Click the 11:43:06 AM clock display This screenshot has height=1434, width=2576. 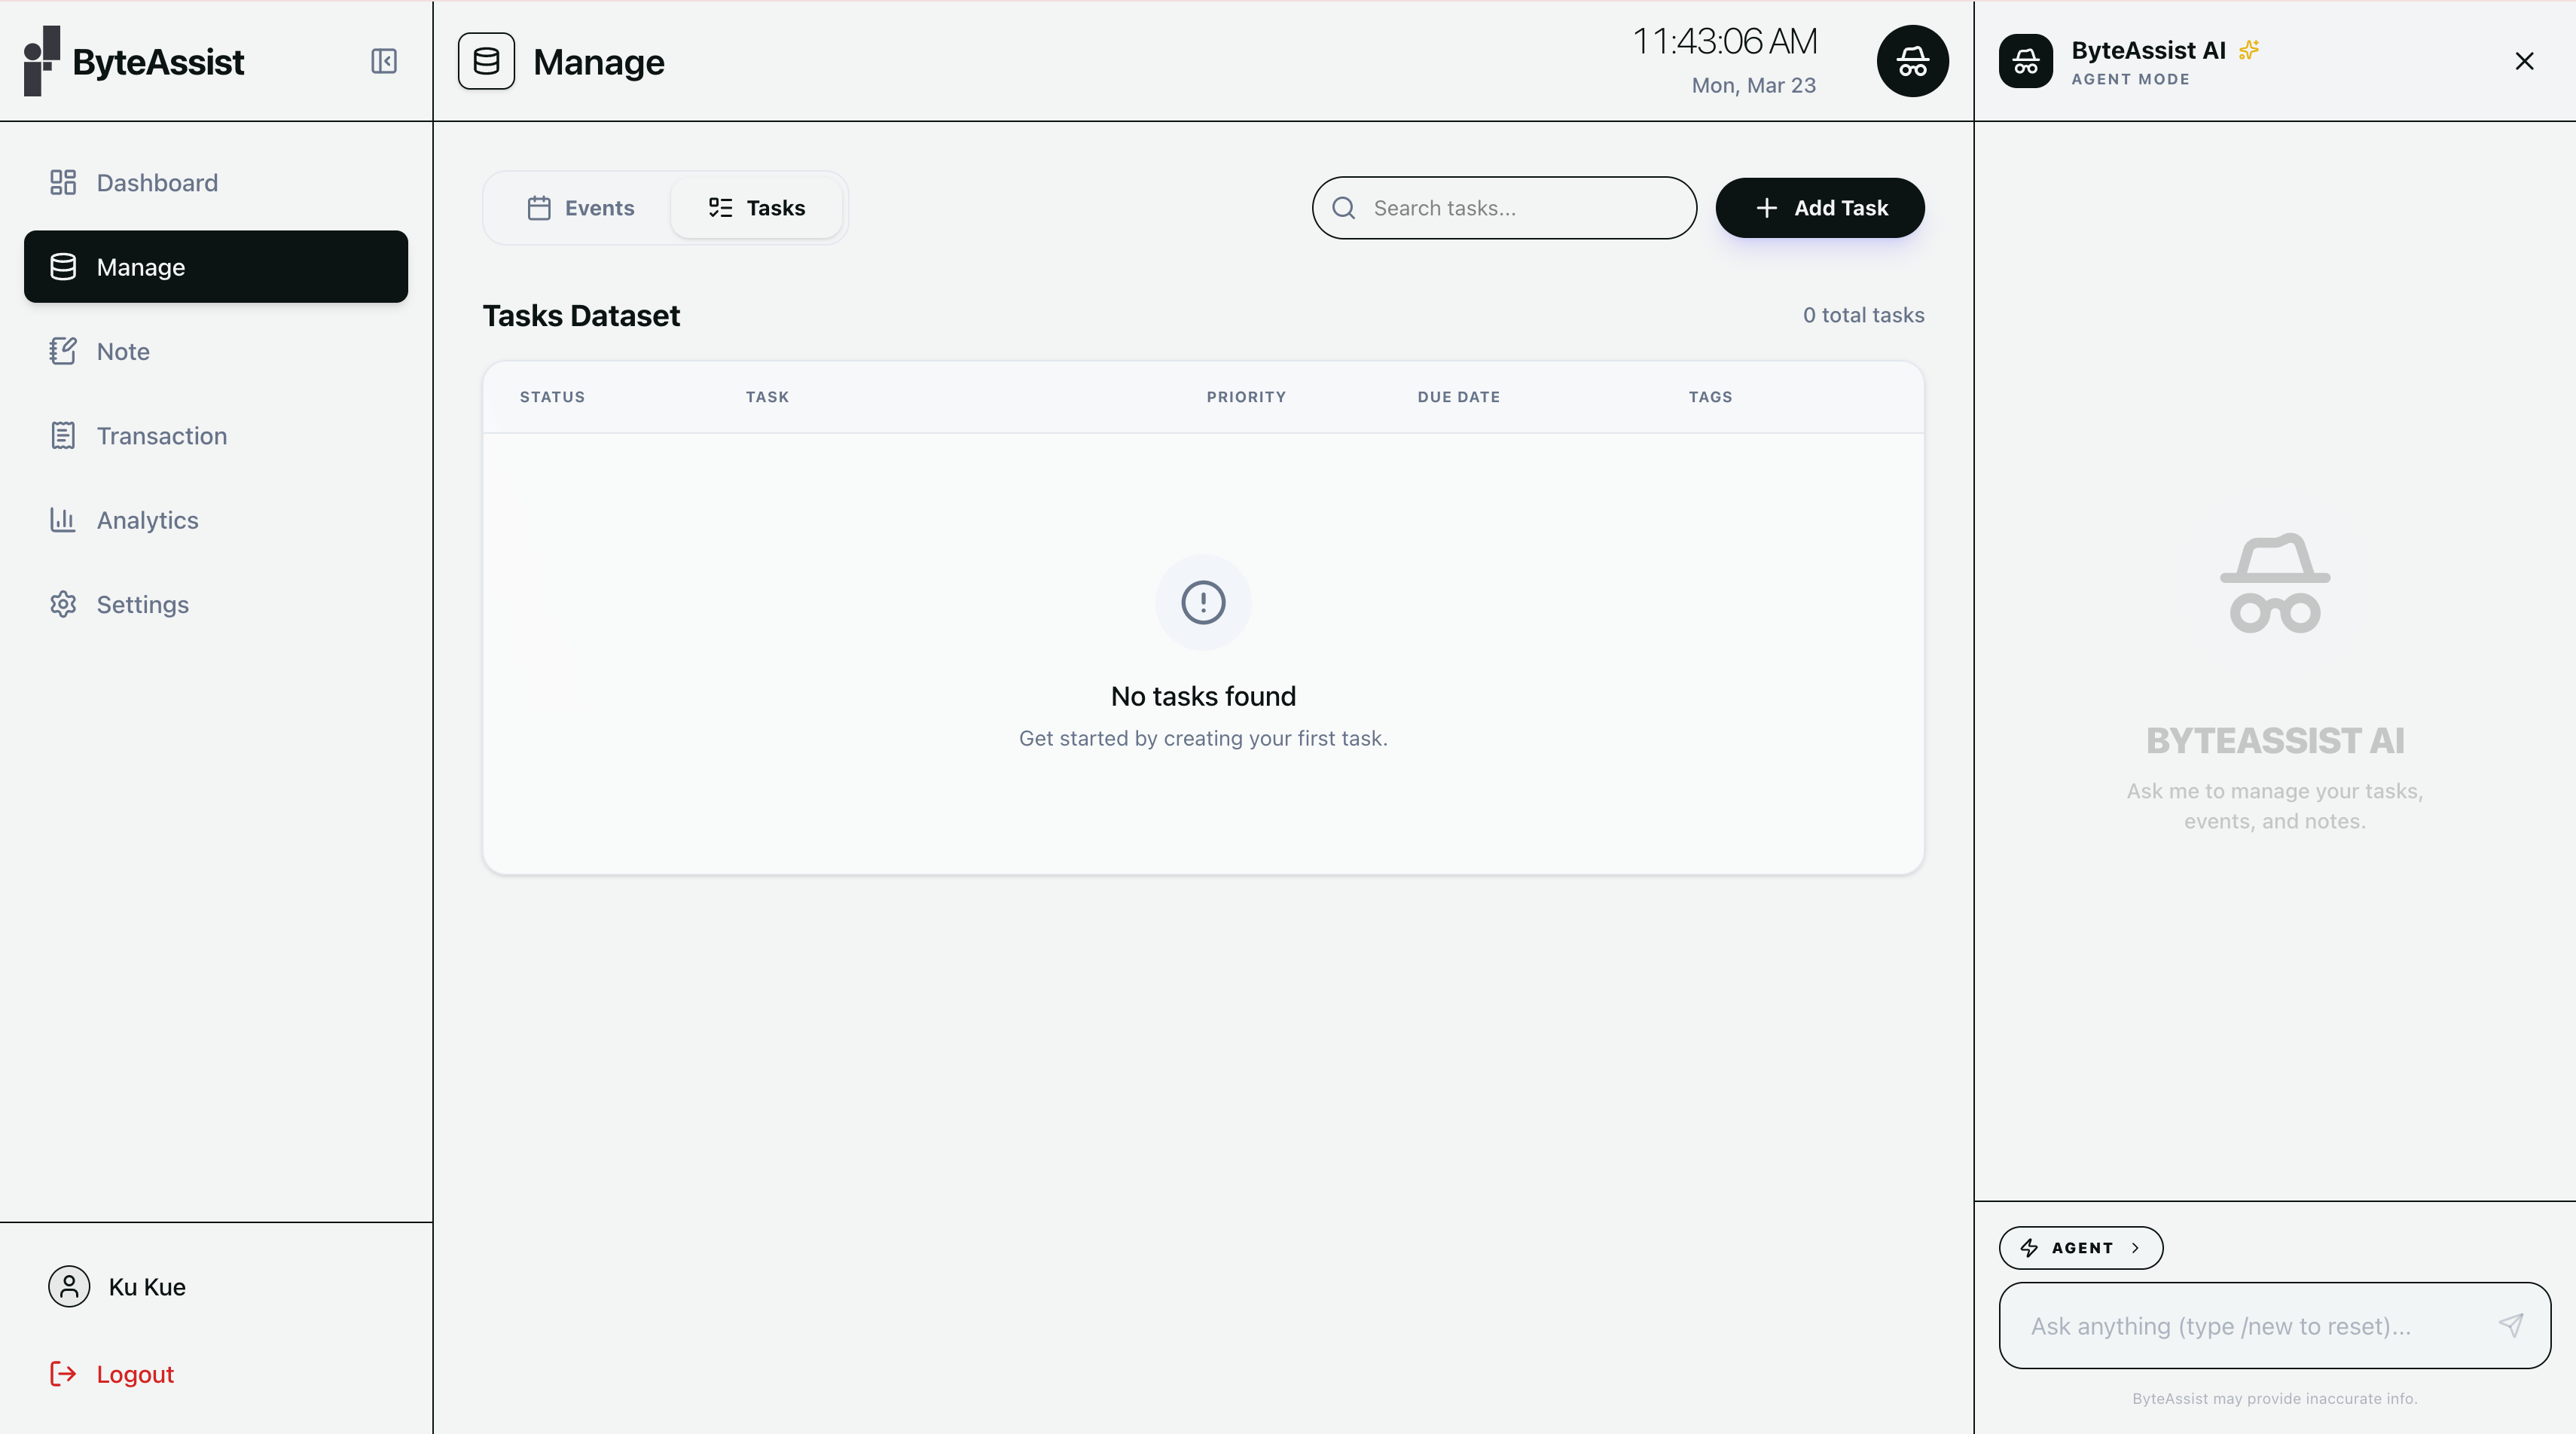[x=1725, y=41]
